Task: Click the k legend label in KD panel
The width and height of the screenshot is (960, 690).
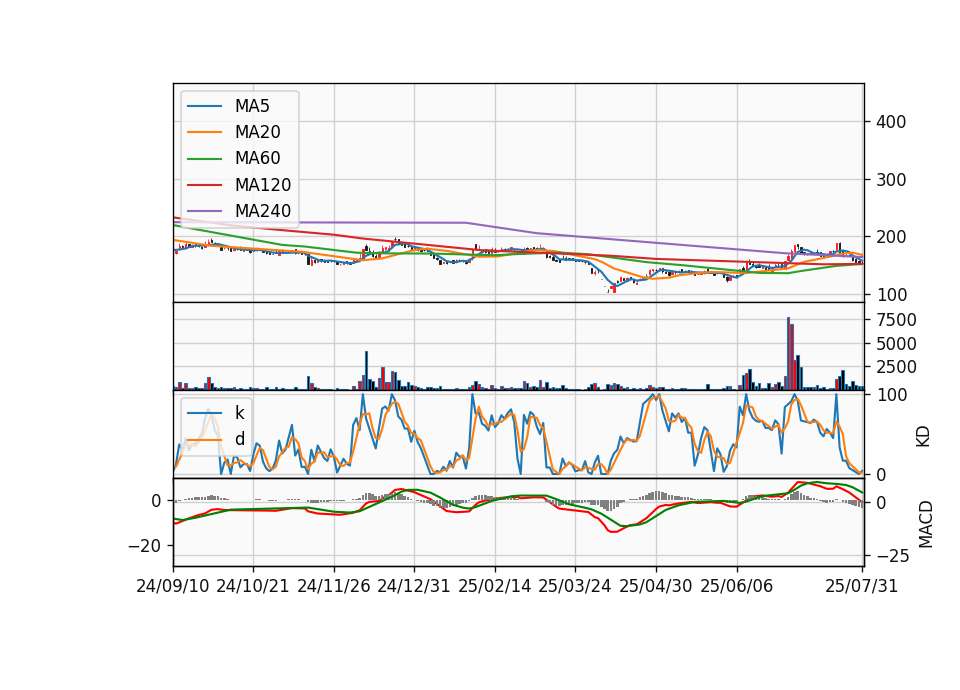Action: pyautogui.click(x=239, y=413)
